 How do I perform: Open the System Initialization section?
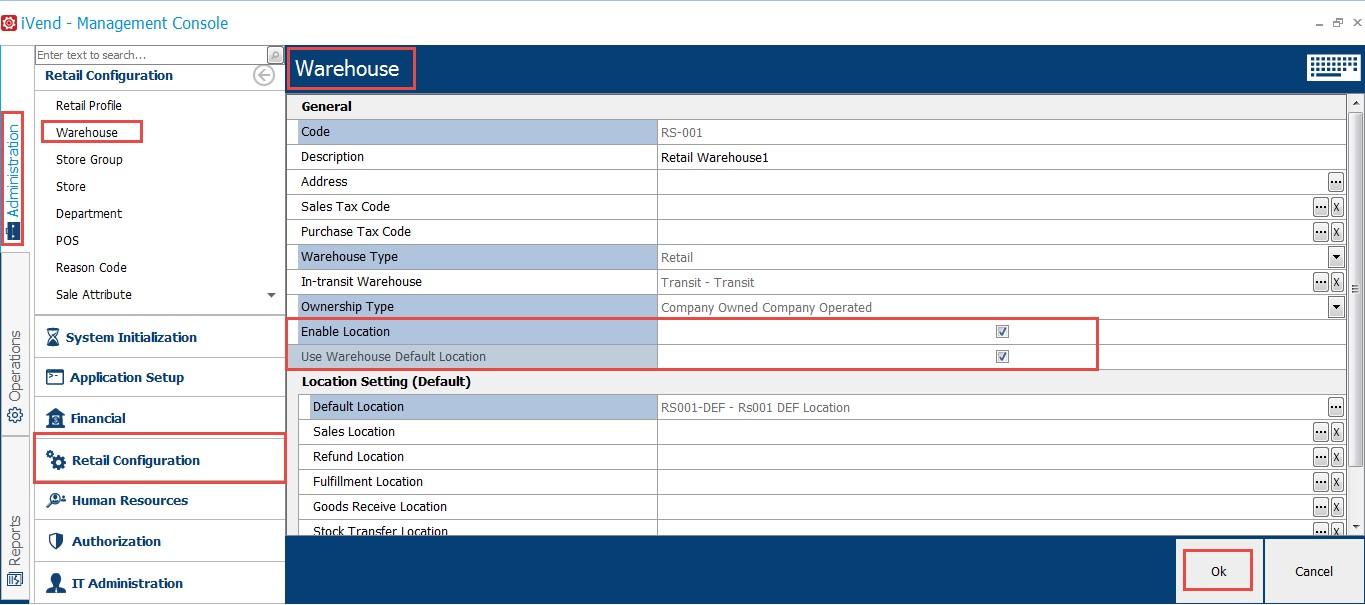[x=160, y=337]
